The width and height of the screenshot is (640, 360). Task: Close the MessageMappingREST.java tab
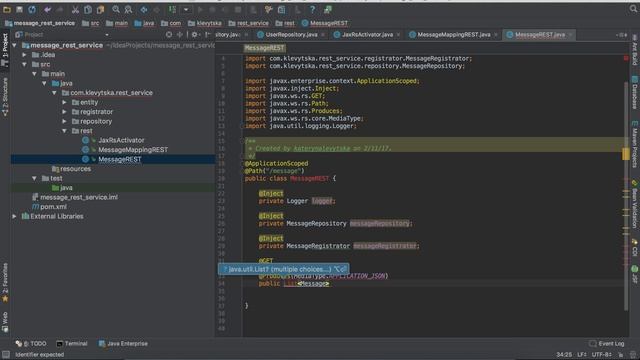(x=496, y=35)
